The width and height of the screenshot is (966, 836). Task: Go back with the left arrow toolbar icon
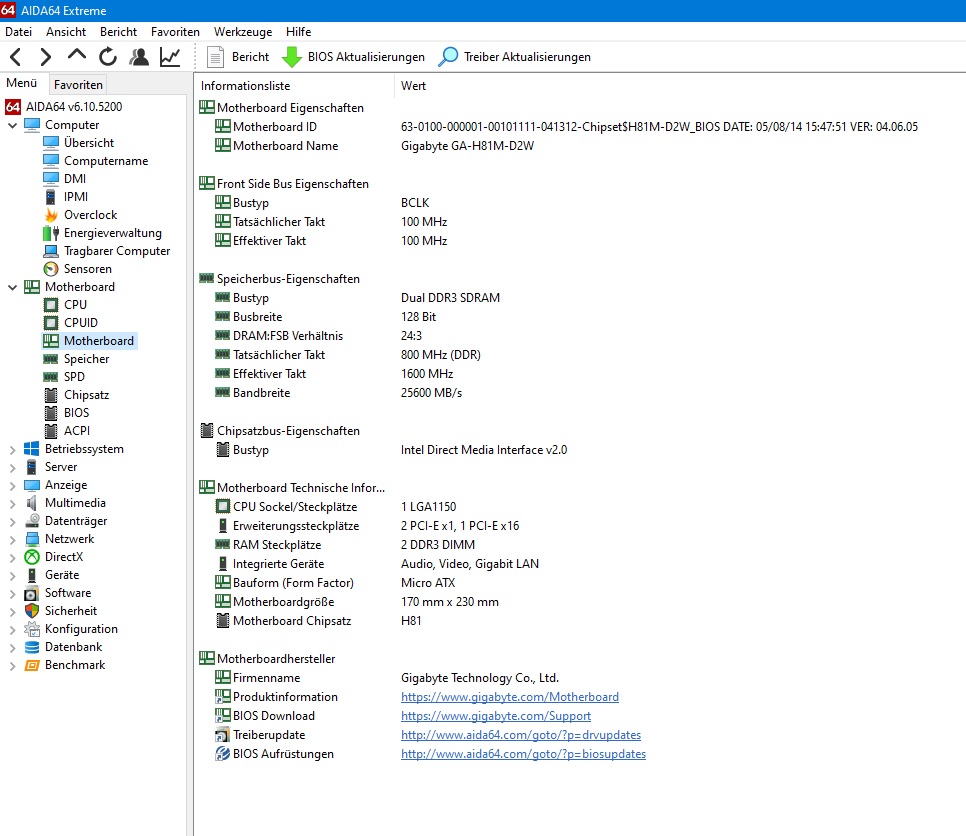coord(16,57)
